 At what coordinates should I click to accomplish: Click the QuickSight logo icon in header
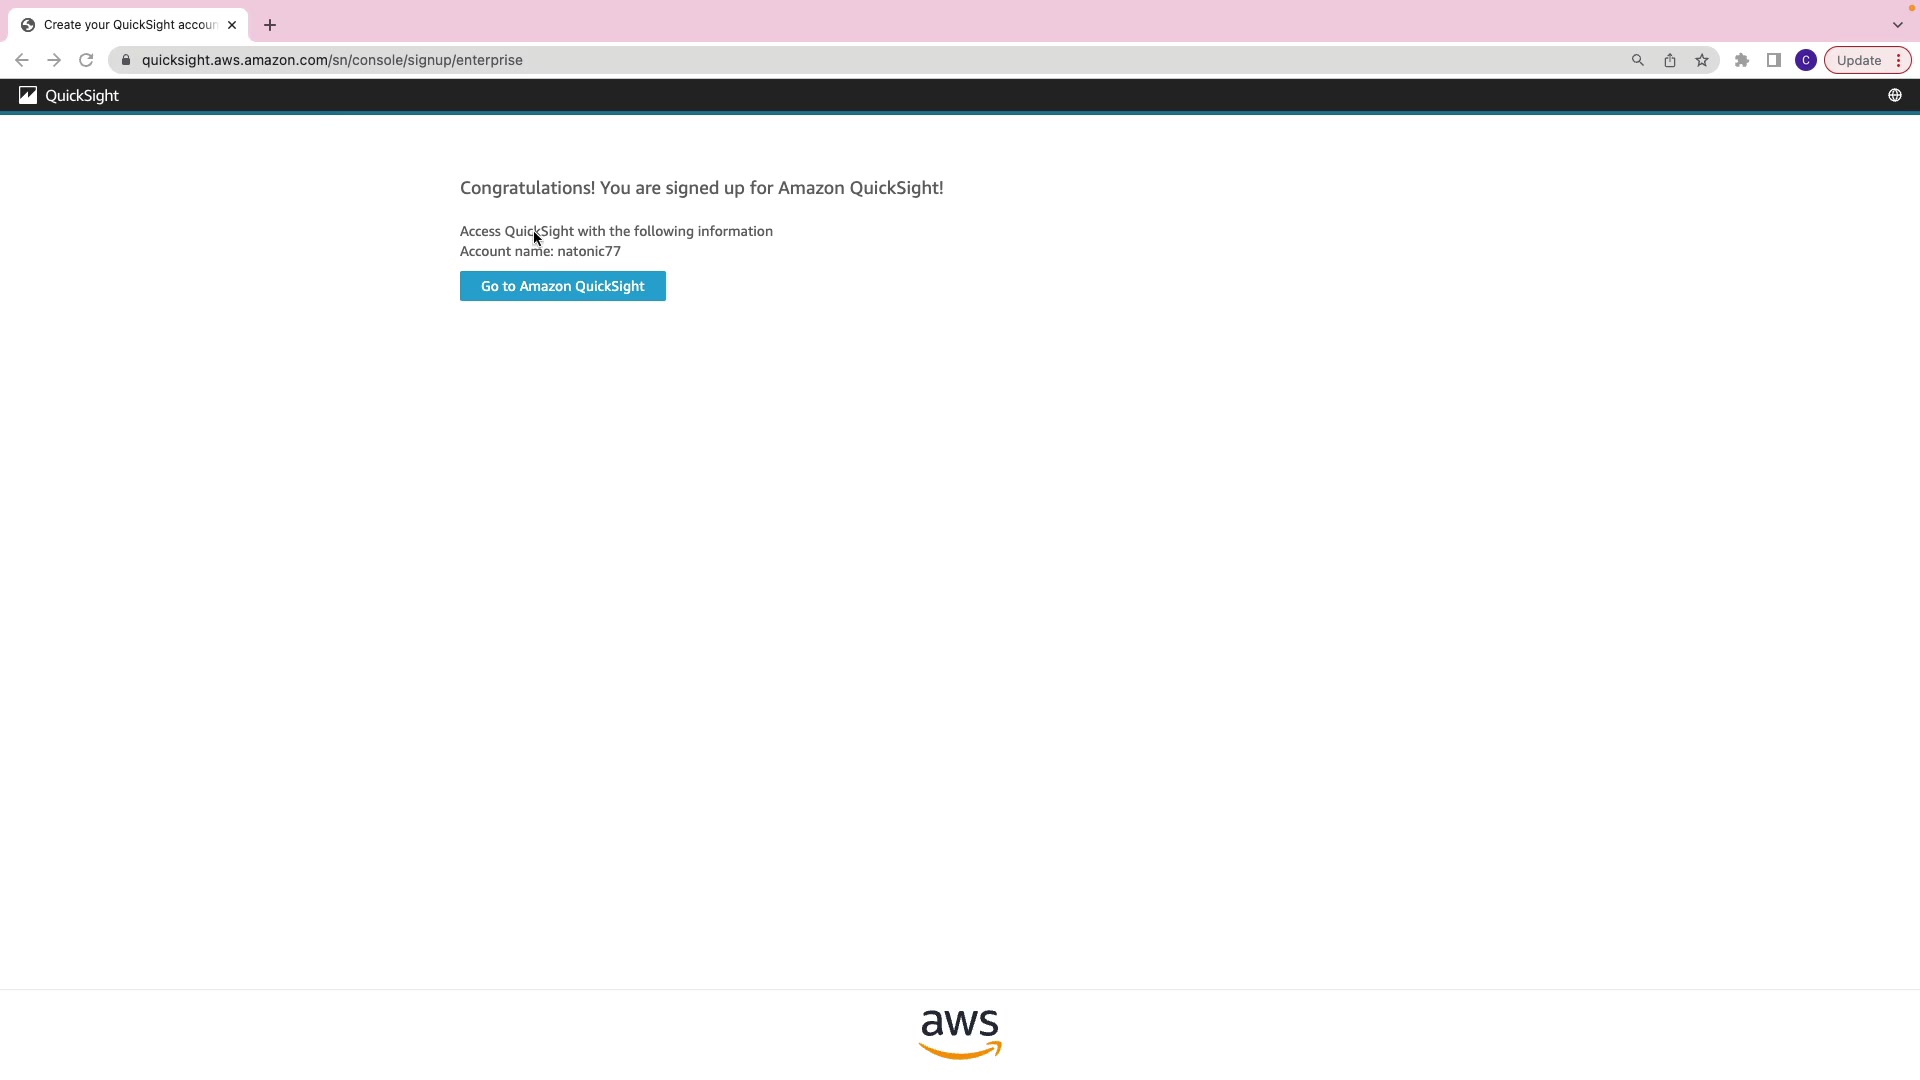[x=28, y=95]
